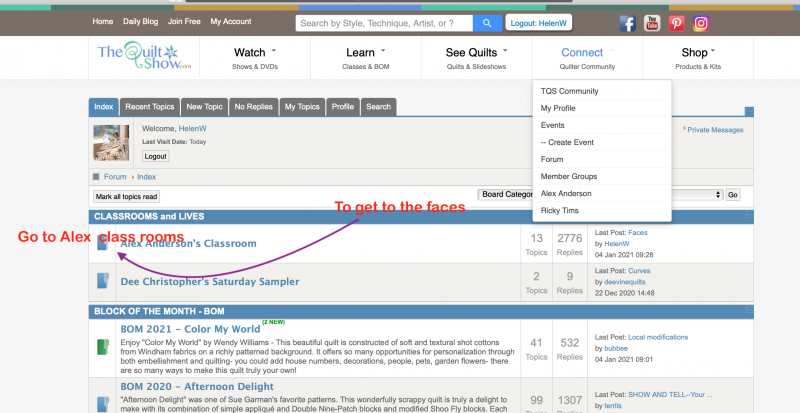This screenshot has width=800, height=413.
Task: Open the YouTube channel icon
Action: click(x=652, y=23)
